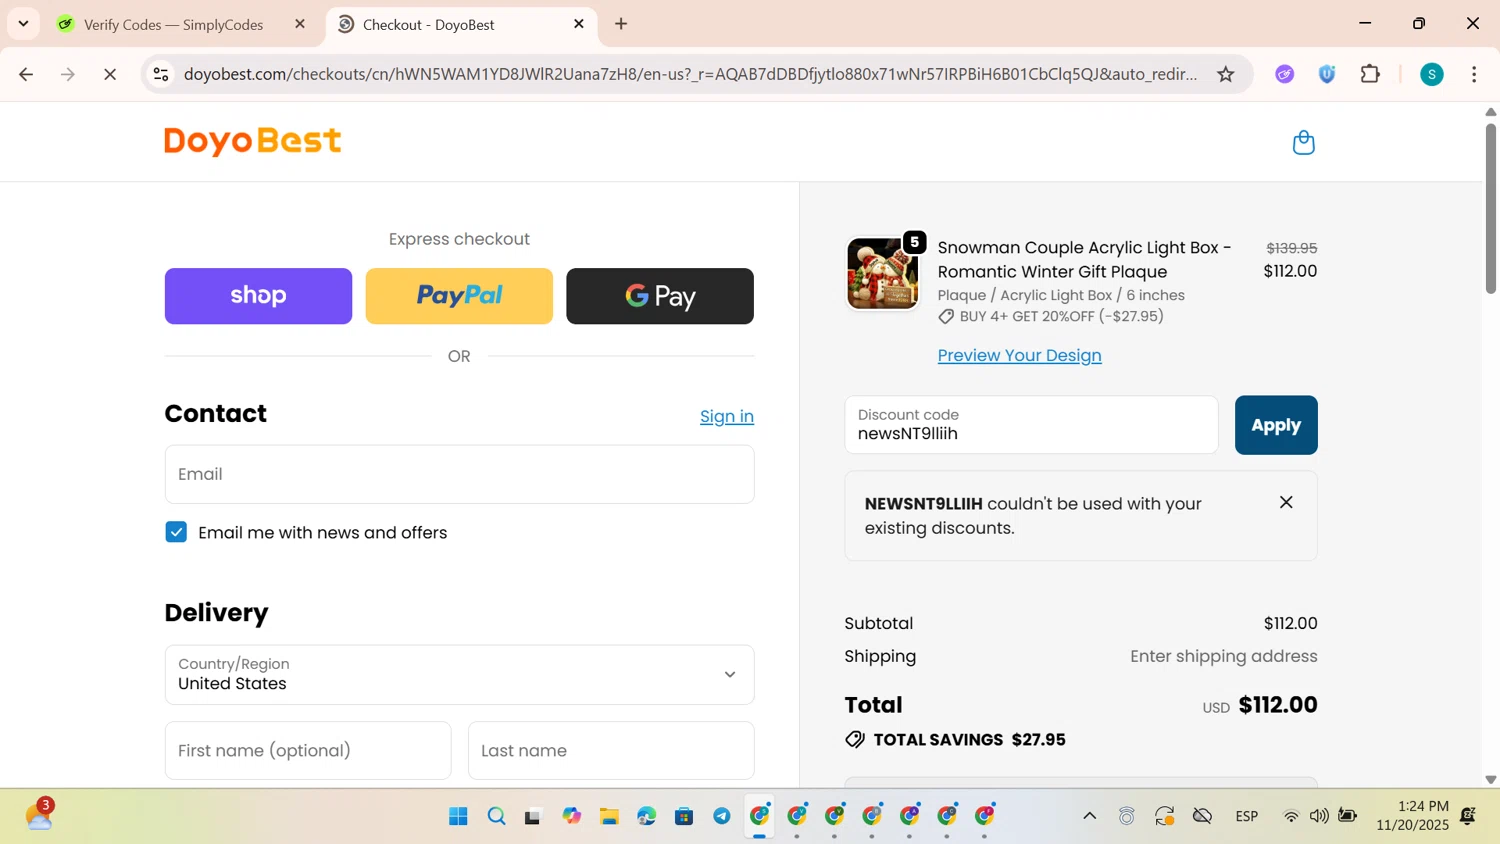
Task: Switch to Verify Codes — SimplyCodes tab
Action: tap(173, 24)
